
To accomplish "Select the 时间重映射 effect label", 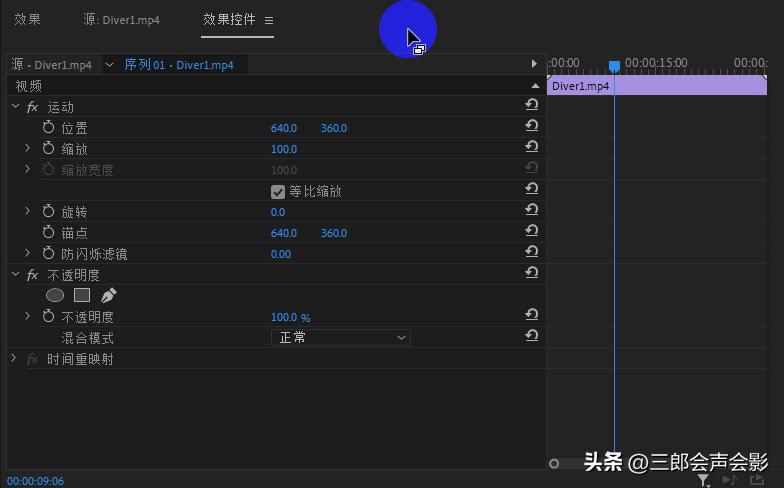I will (80, 360).
